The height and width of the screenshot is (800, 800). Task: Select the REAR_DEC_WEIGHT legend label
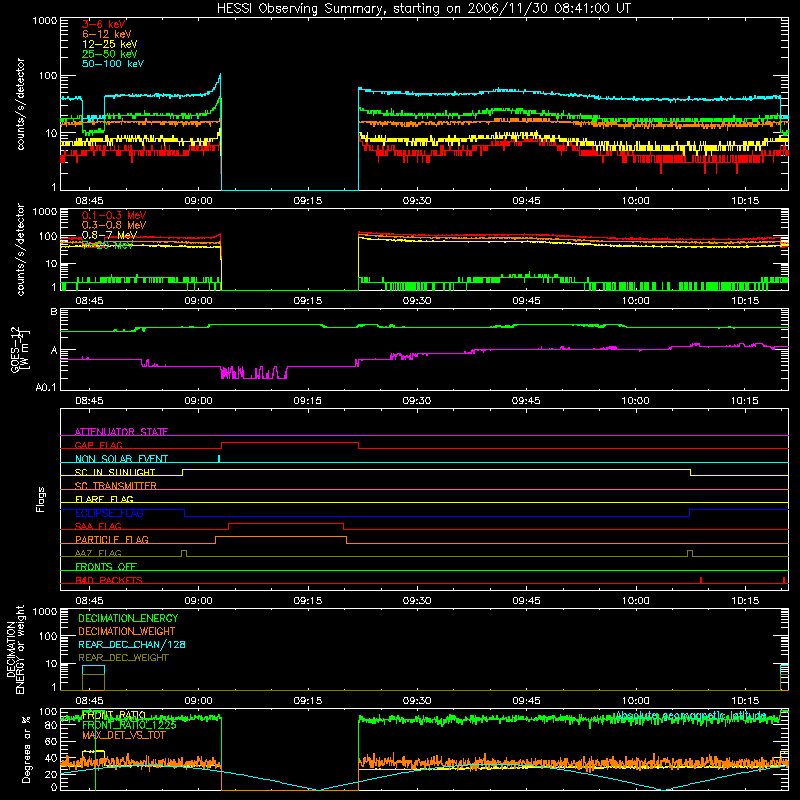(123, 658)
